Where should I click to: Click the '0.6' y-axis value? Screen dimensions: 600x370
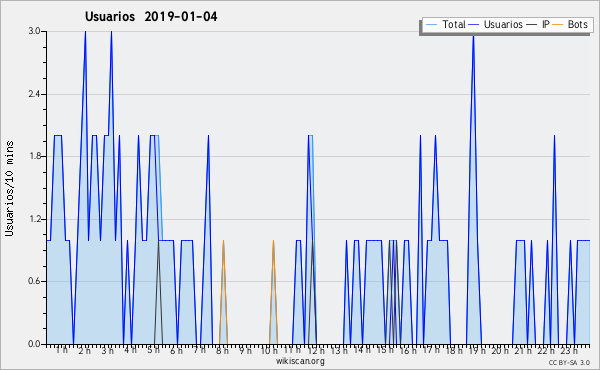click(34, 282)
